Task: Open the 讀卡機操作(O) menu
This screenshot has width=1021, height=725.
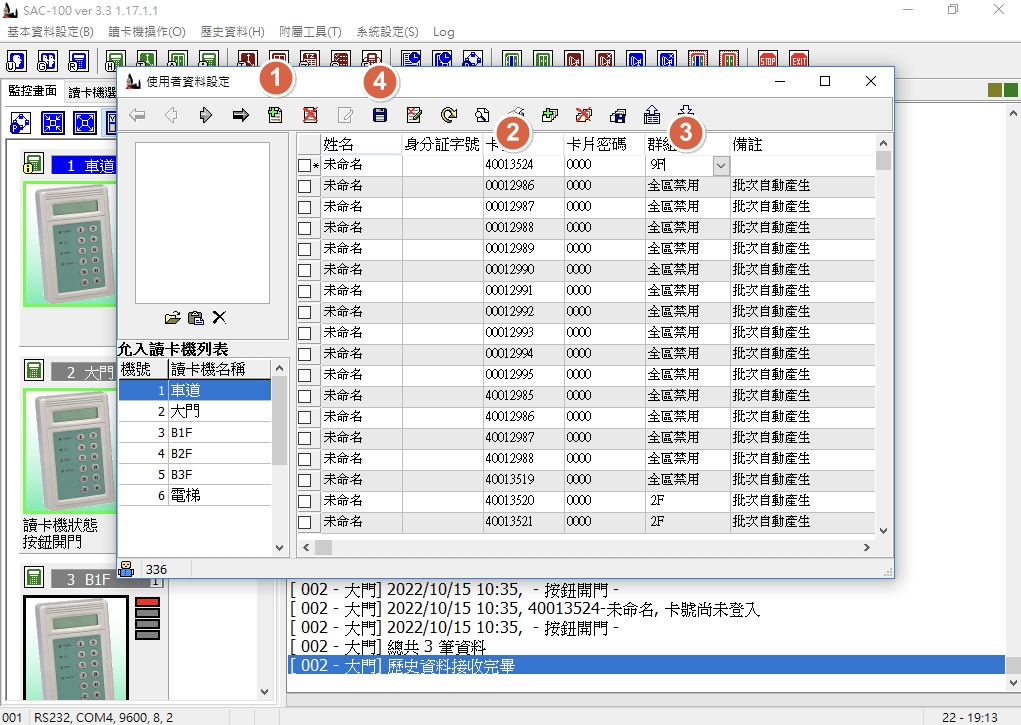Action: tap(147, 31)
